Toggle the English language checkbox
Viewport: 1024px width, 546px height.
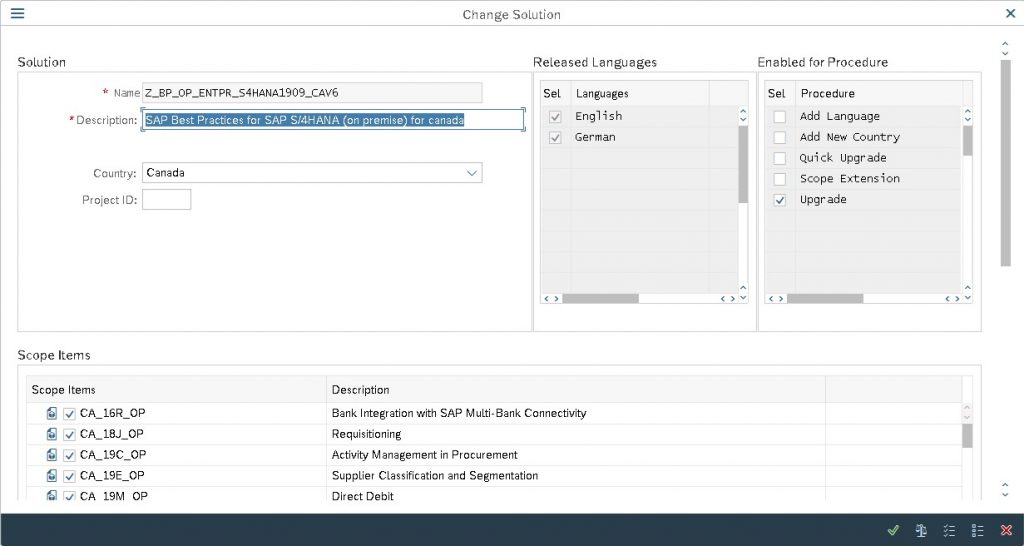(x=555, y=117)
